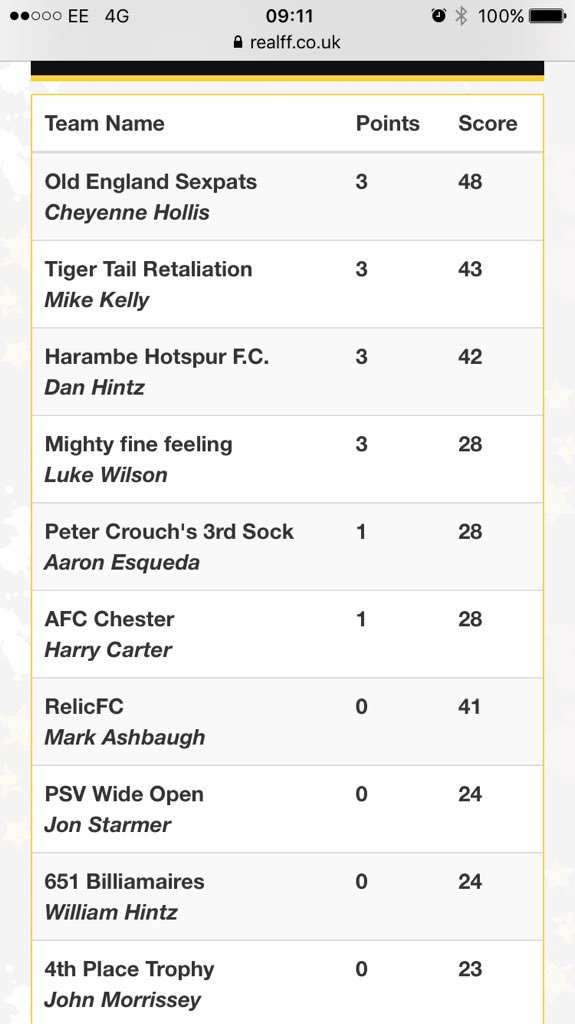
Task: Tap the padlock icon in address bar
Action: [x=238, y=42]
